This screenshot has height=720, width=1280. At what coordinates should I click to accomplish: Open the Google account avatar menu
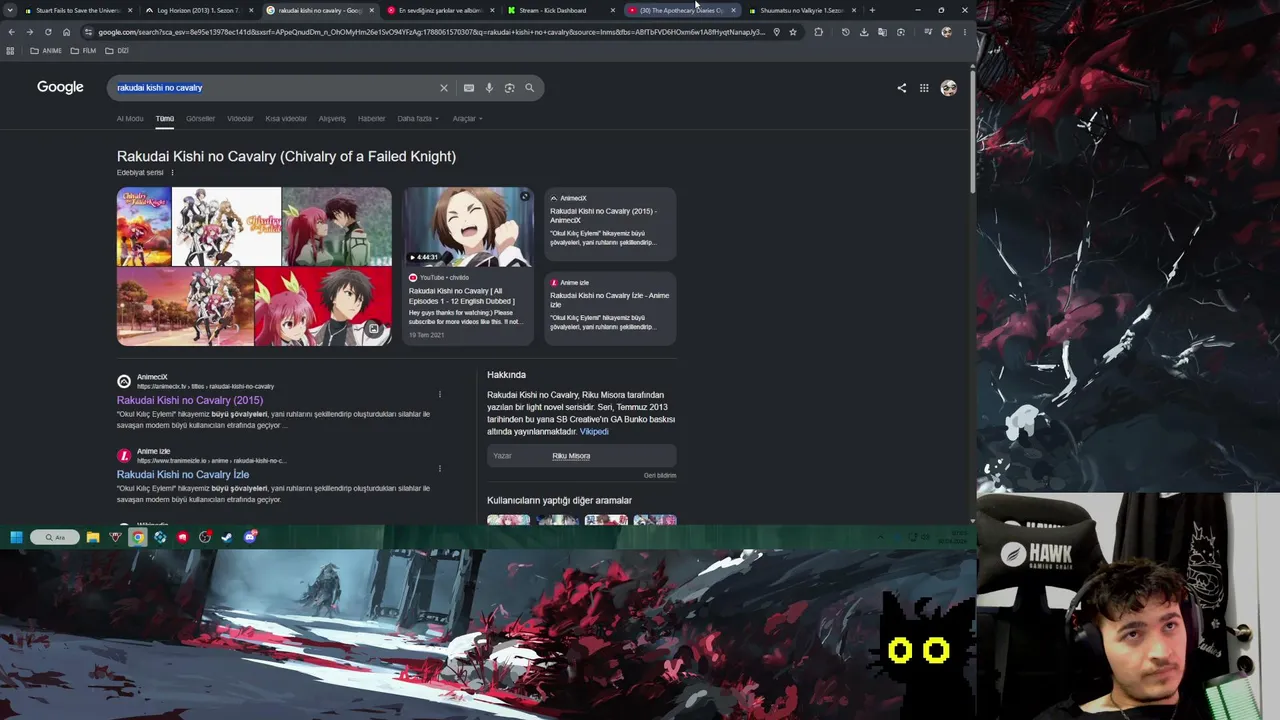coord(948,88)
